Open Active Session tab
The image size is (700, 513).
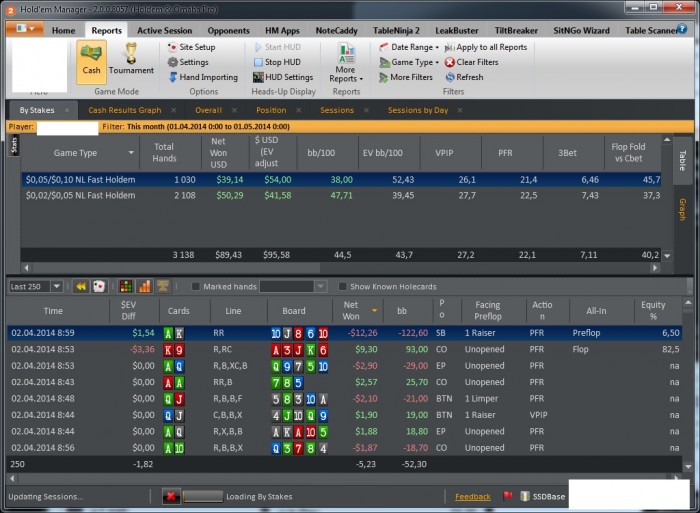click(x=164, y=30)
